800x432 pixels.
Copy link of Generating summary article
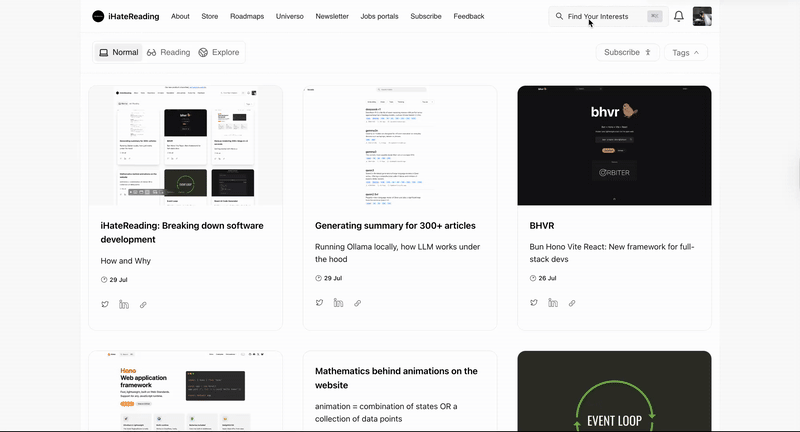pyautogui.click(x=358, y=303)
